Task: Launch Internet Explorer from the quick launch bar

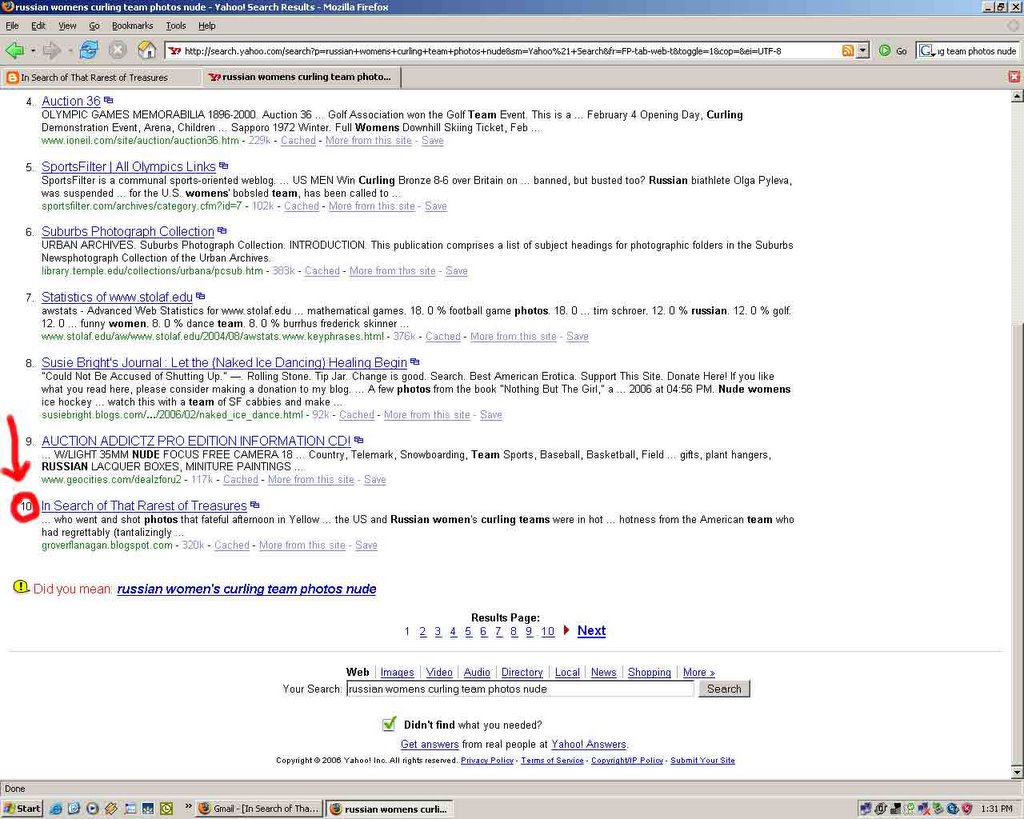Action: click(x=57, y=809)
